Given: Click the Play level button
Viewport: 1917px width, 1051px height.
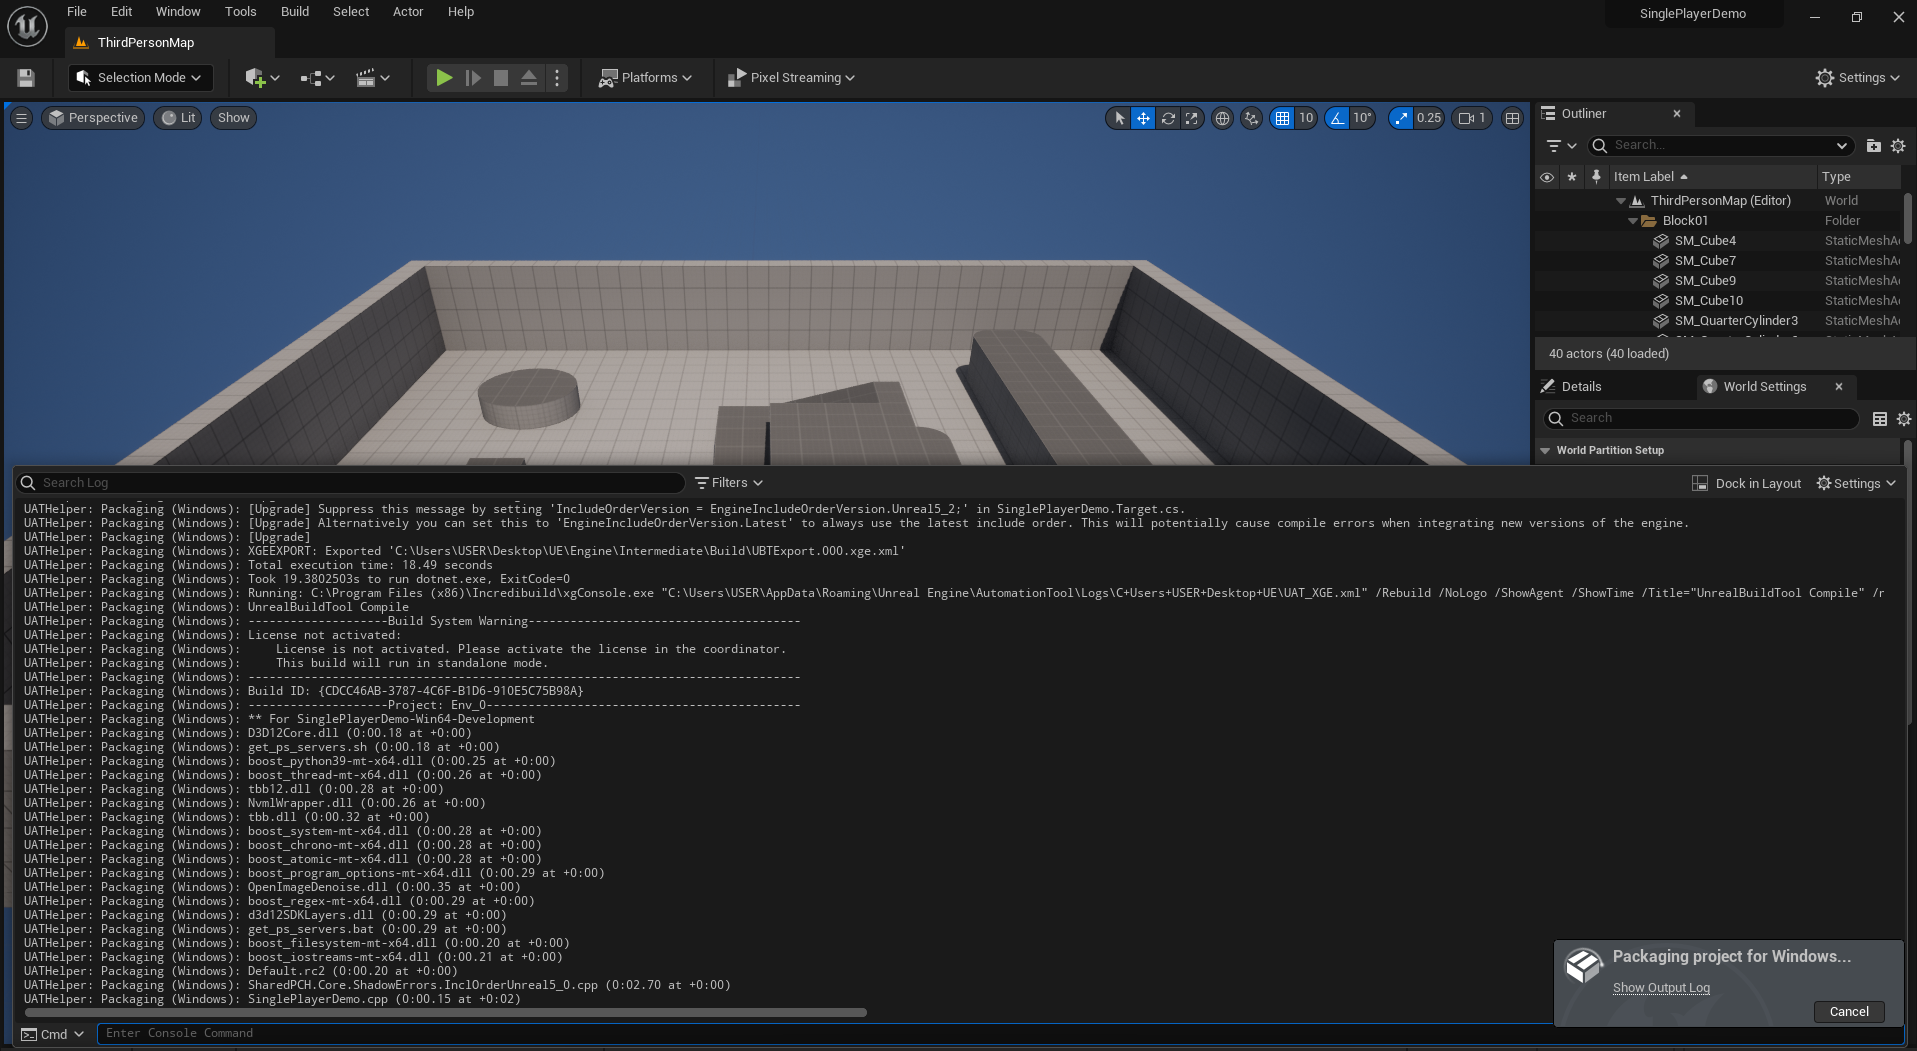Looking at the screenshot, I should click(444, 77).
